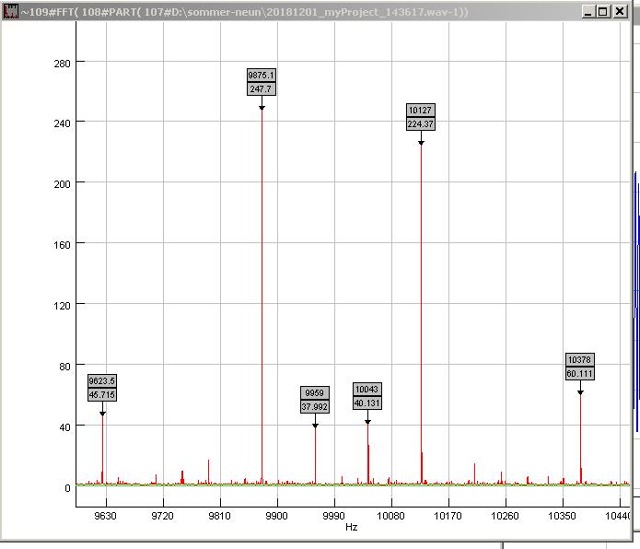Viewport: 640px width, 549px height.
Task: Click the application icon in the title bar
Action: (11, 10)
